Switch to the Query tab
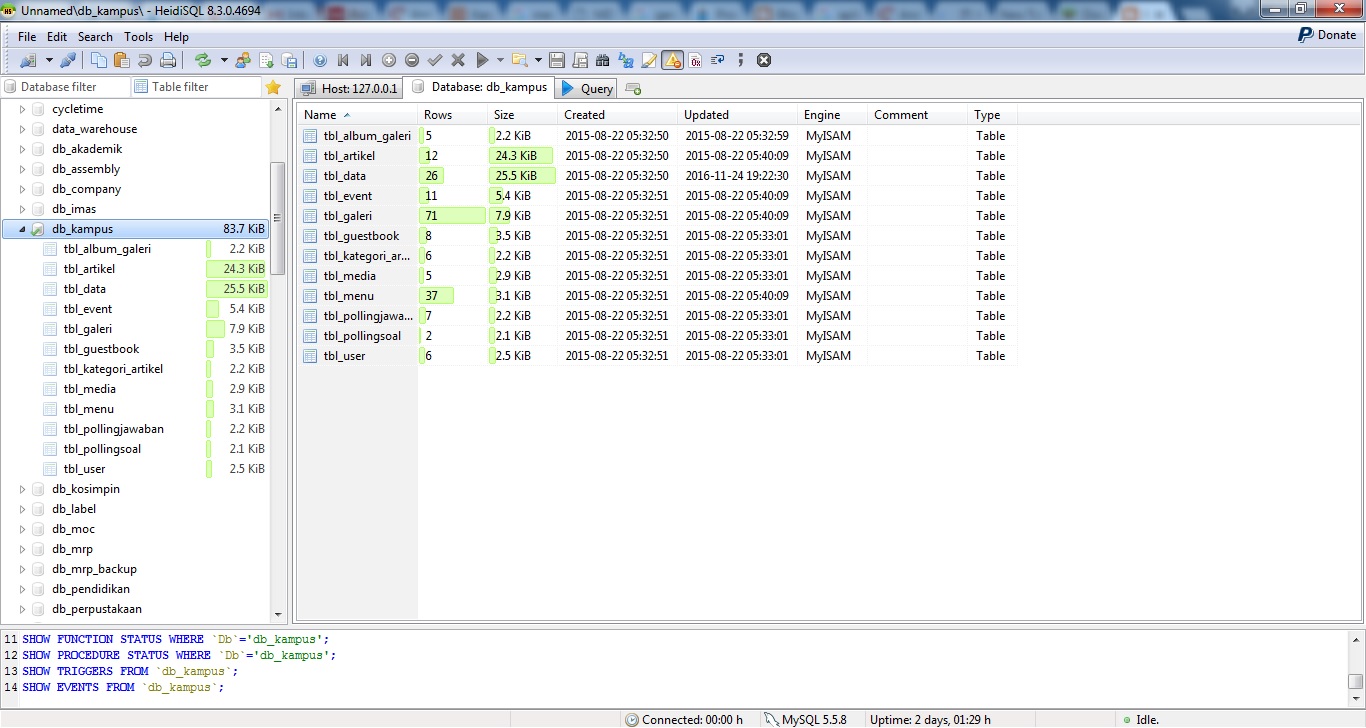This screenshot has width=1366, height=728. tap(586, 87)
